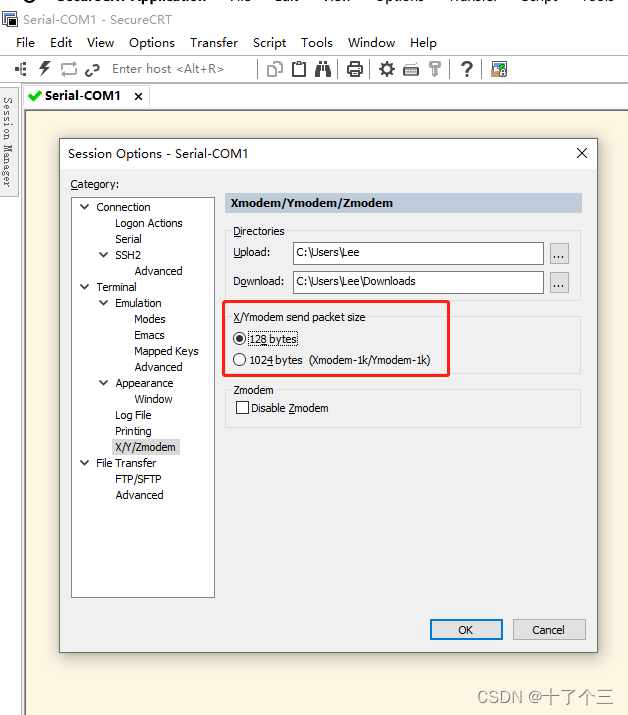Select Mapped Keys category

[x=166, y=351]
